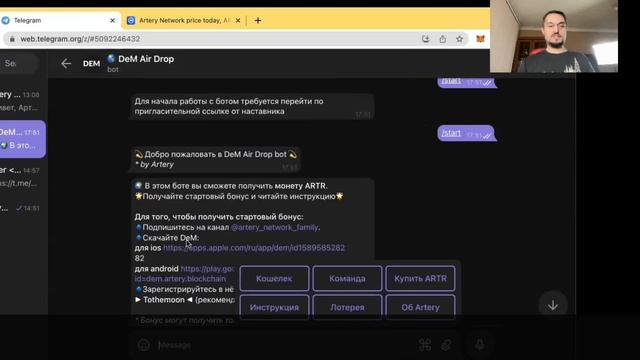Click the webcam video overlay
The image size is (640, 360).
point(554,36)
